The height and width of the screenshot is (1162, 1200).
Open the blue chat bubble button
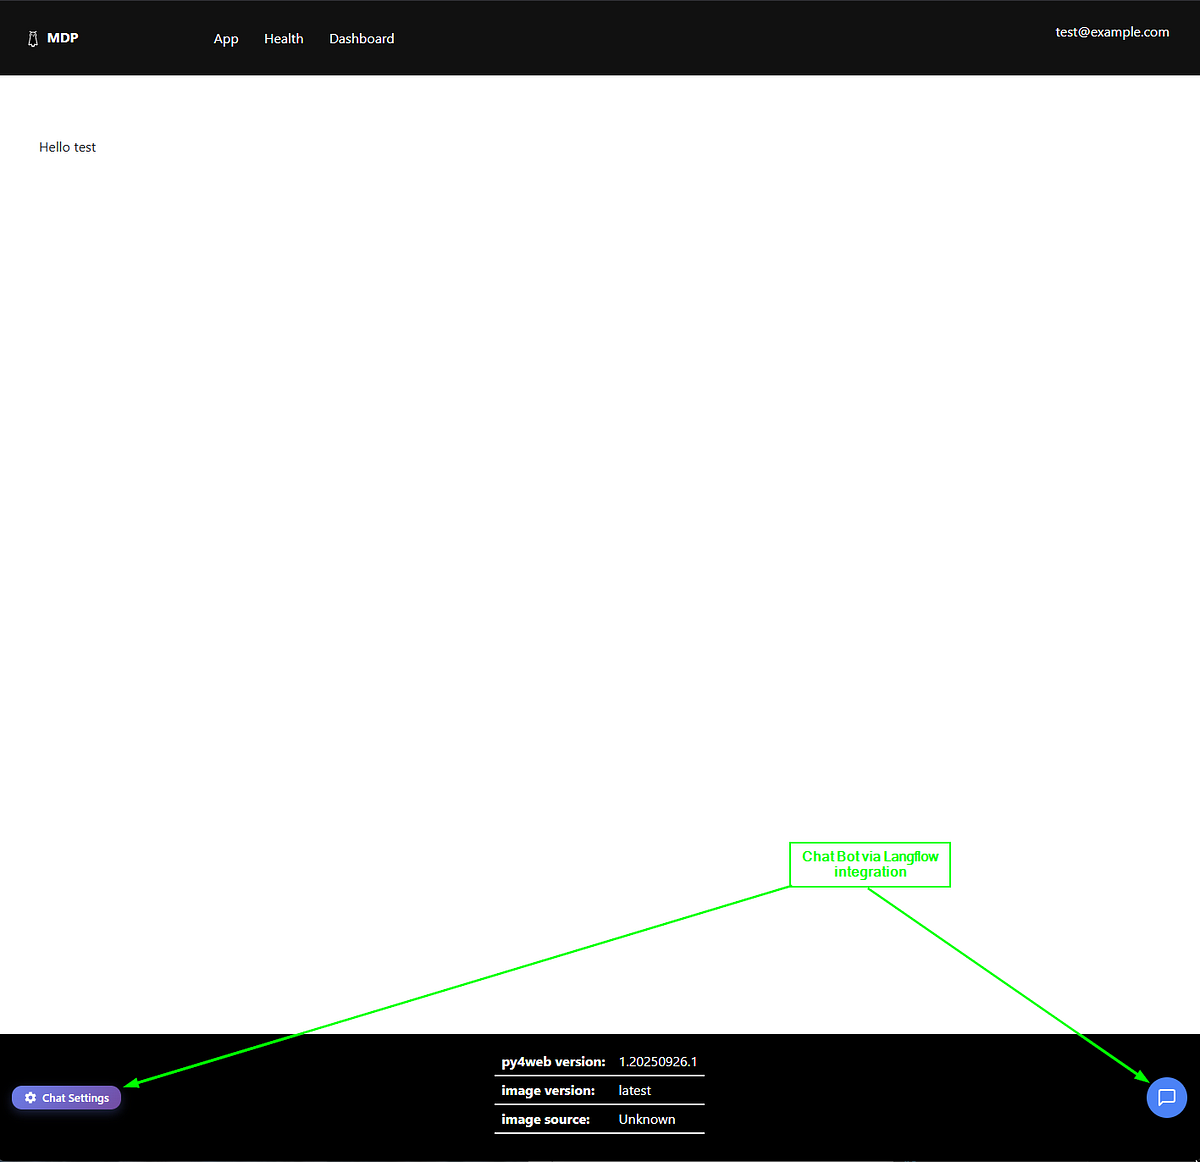click(1166, 1097)
